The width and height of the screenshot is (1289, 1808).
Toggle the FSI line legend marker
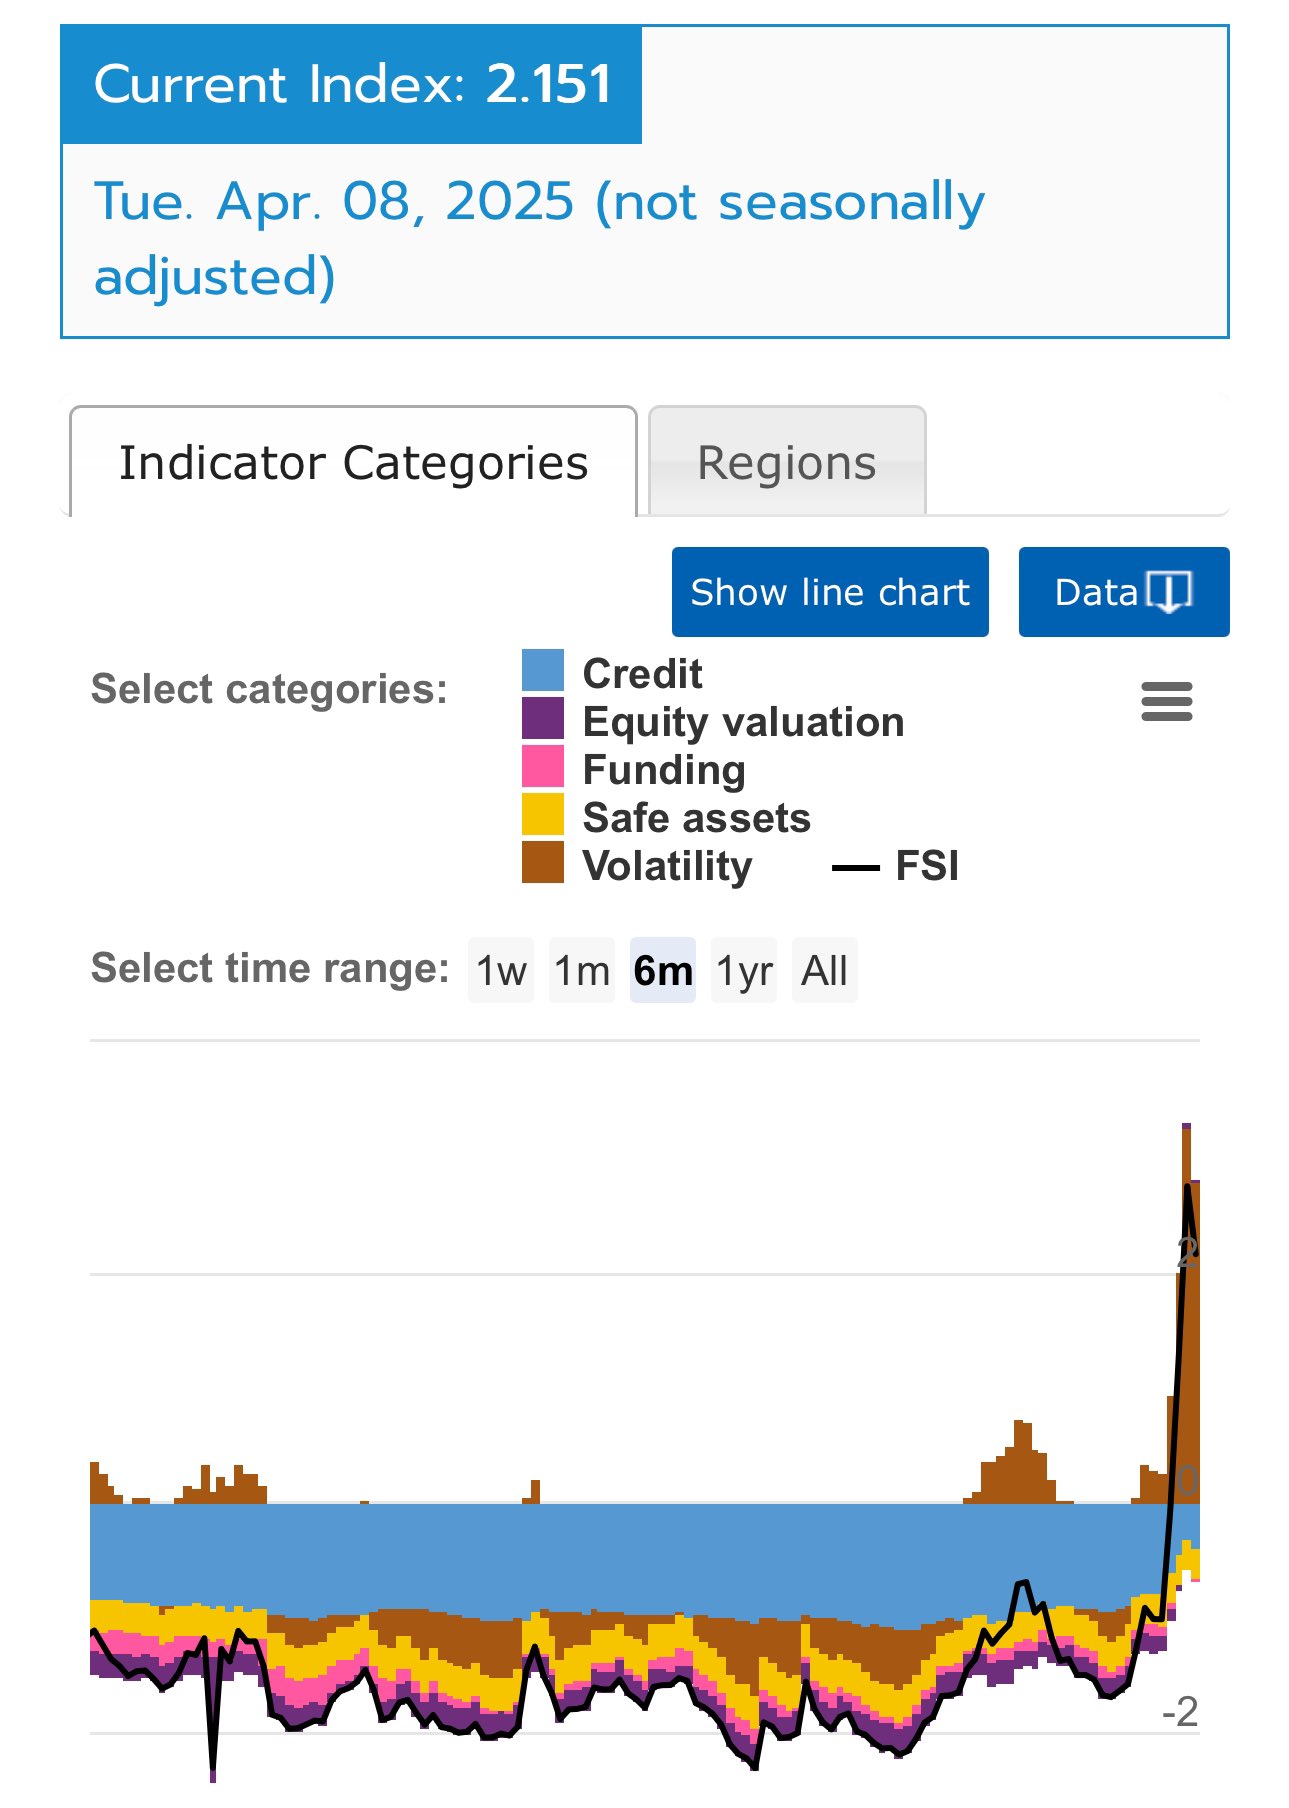pyautogui.click(x=855, y=867)
